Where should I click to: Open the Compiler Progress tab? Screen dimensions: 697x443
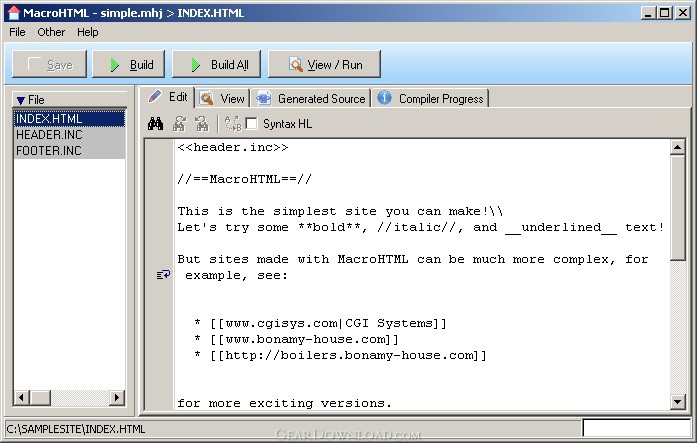pyautogui.click(x=430, y=98)
